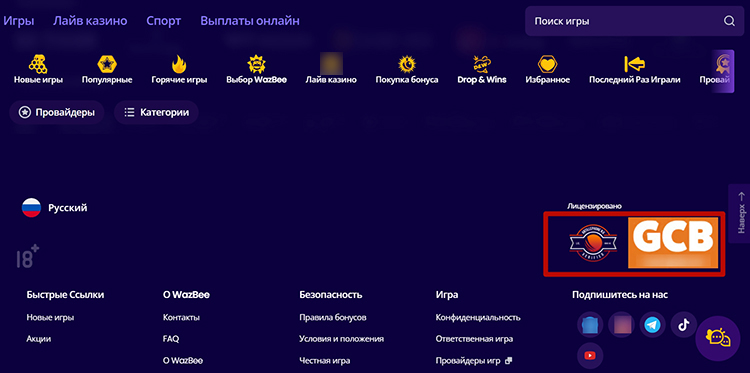Click the round verified license seal
This screenshot has width=750, height=373.
[593, 244]
